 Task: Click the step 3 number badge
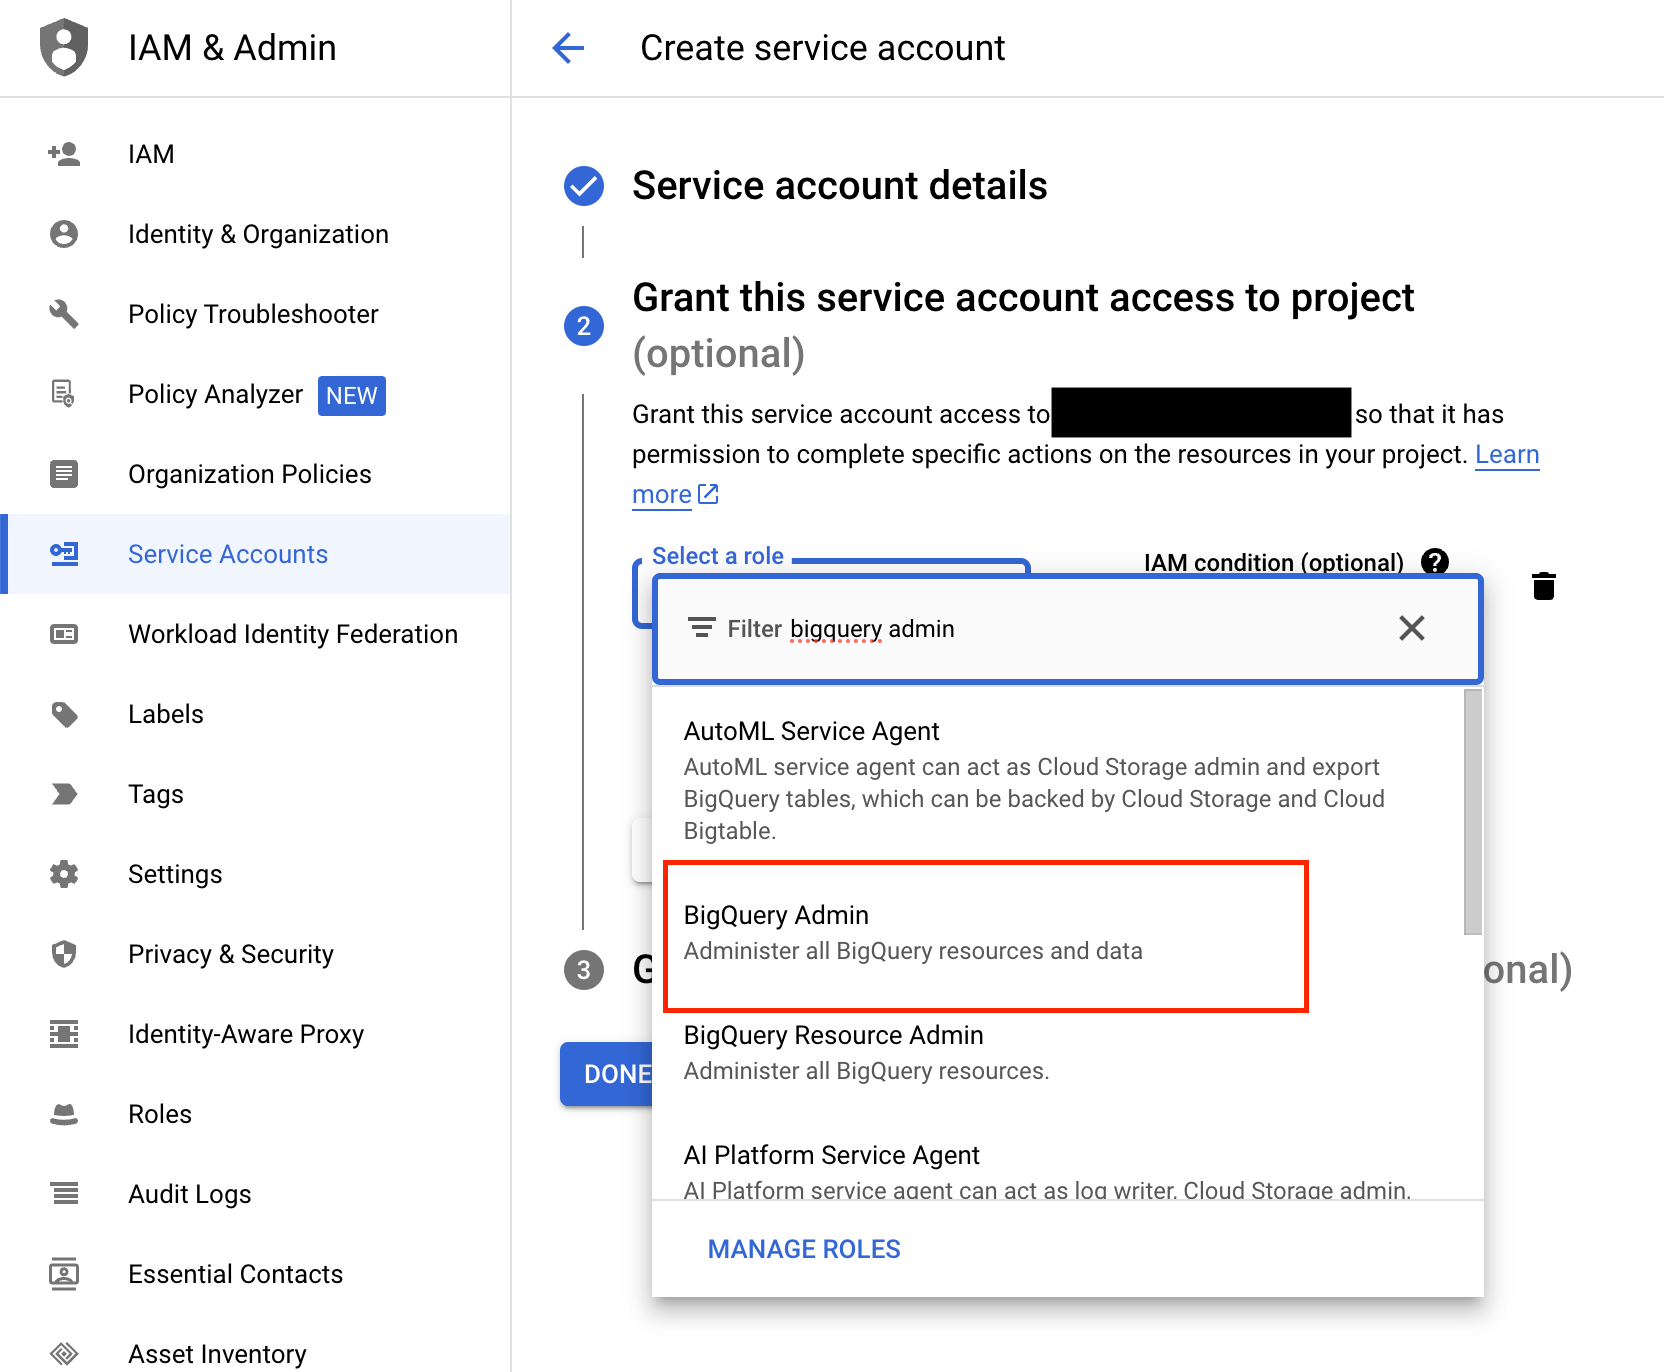(x=584, y=970)
